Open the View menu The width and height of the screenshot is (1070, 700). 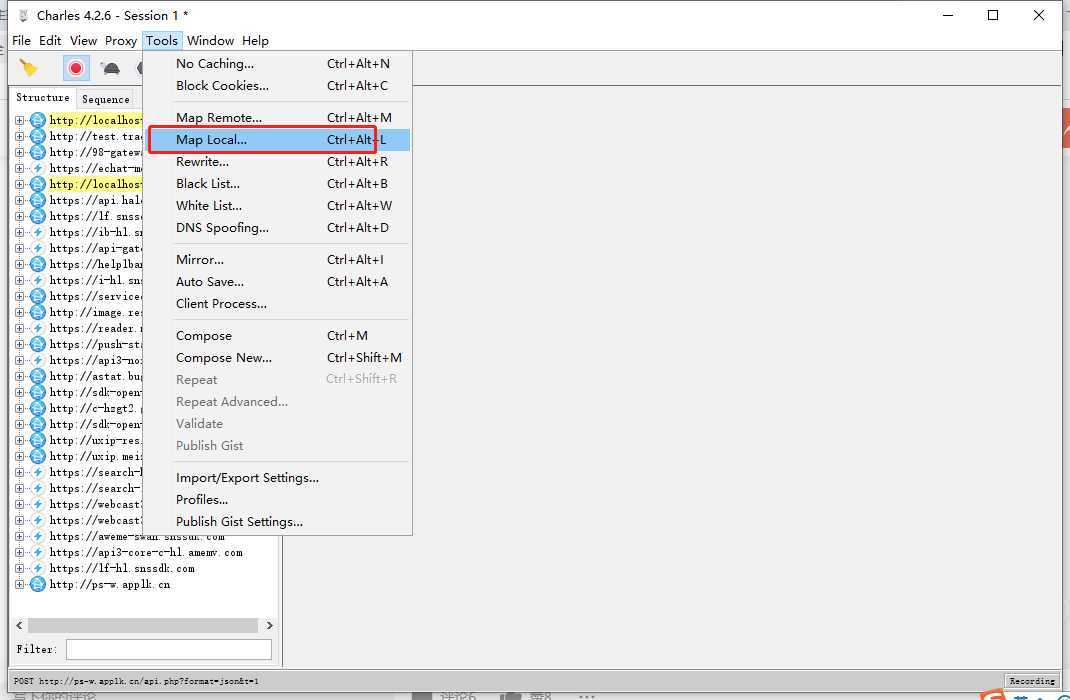click(x=83, y=41)
